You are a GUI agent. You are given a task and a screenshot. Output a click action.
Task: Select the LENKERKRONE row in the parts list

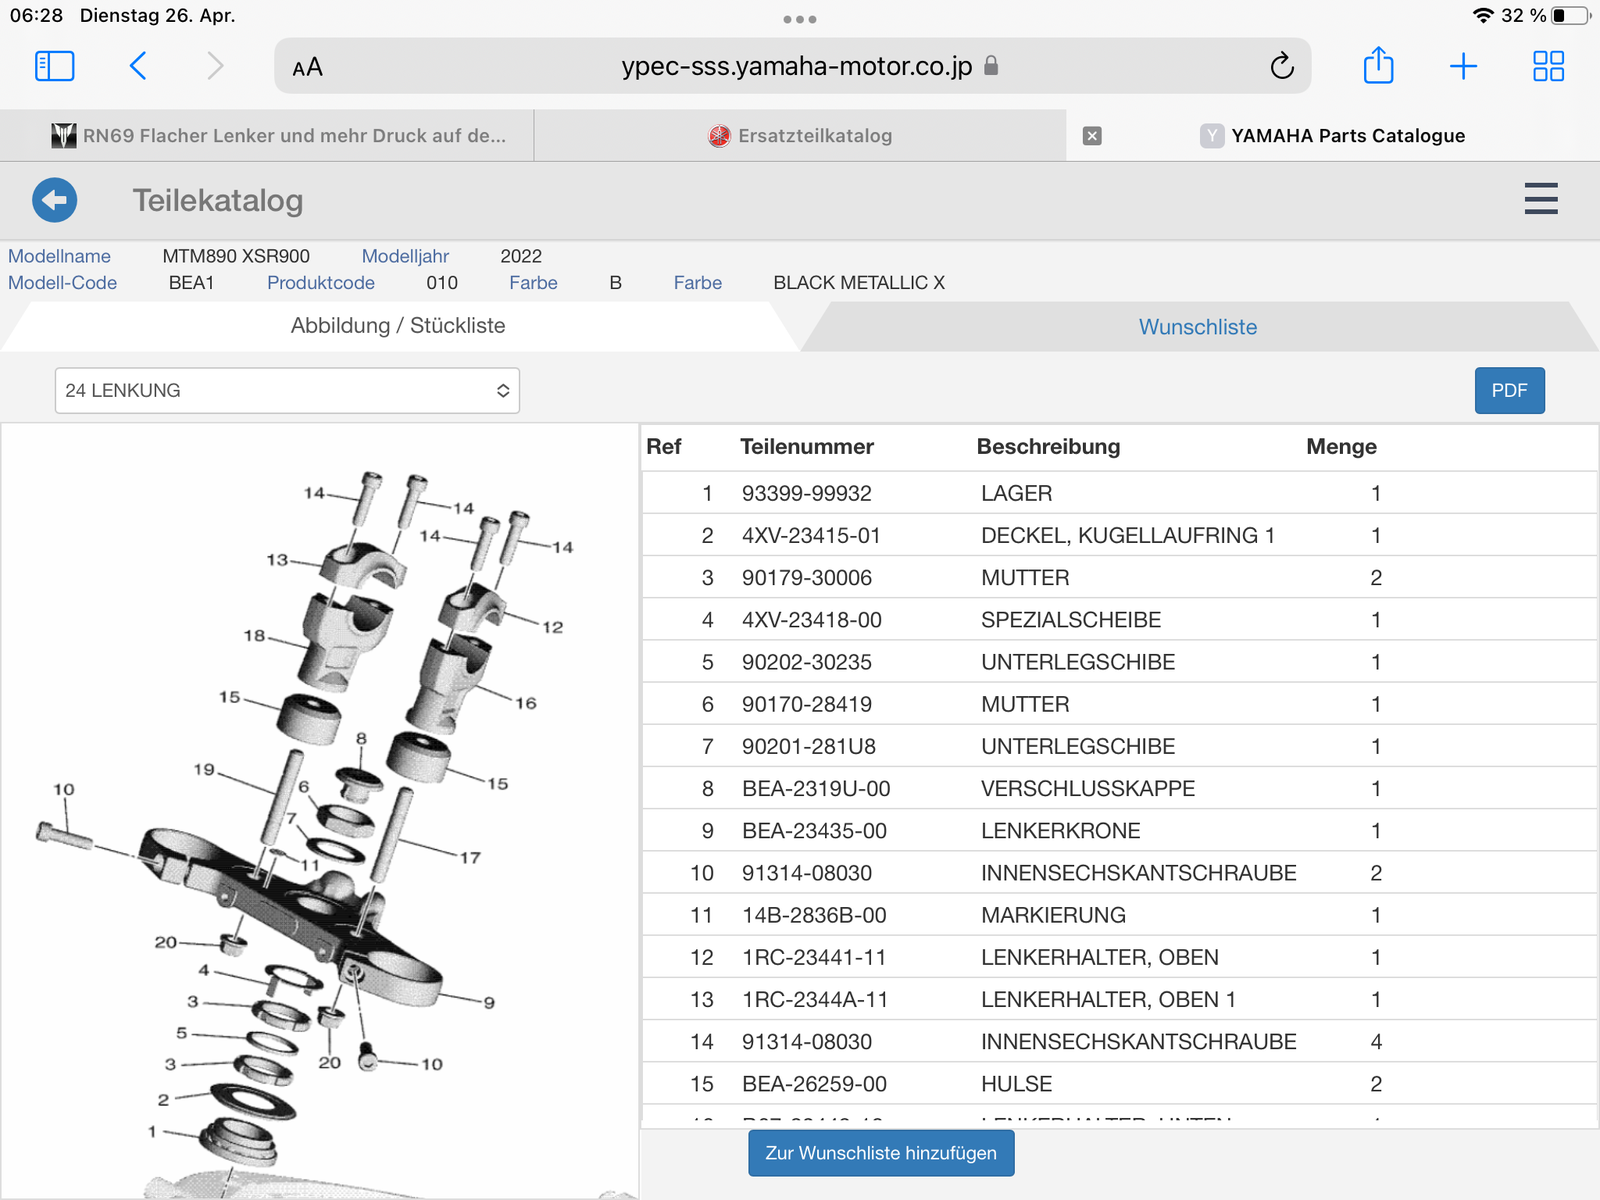(1060, 831)
